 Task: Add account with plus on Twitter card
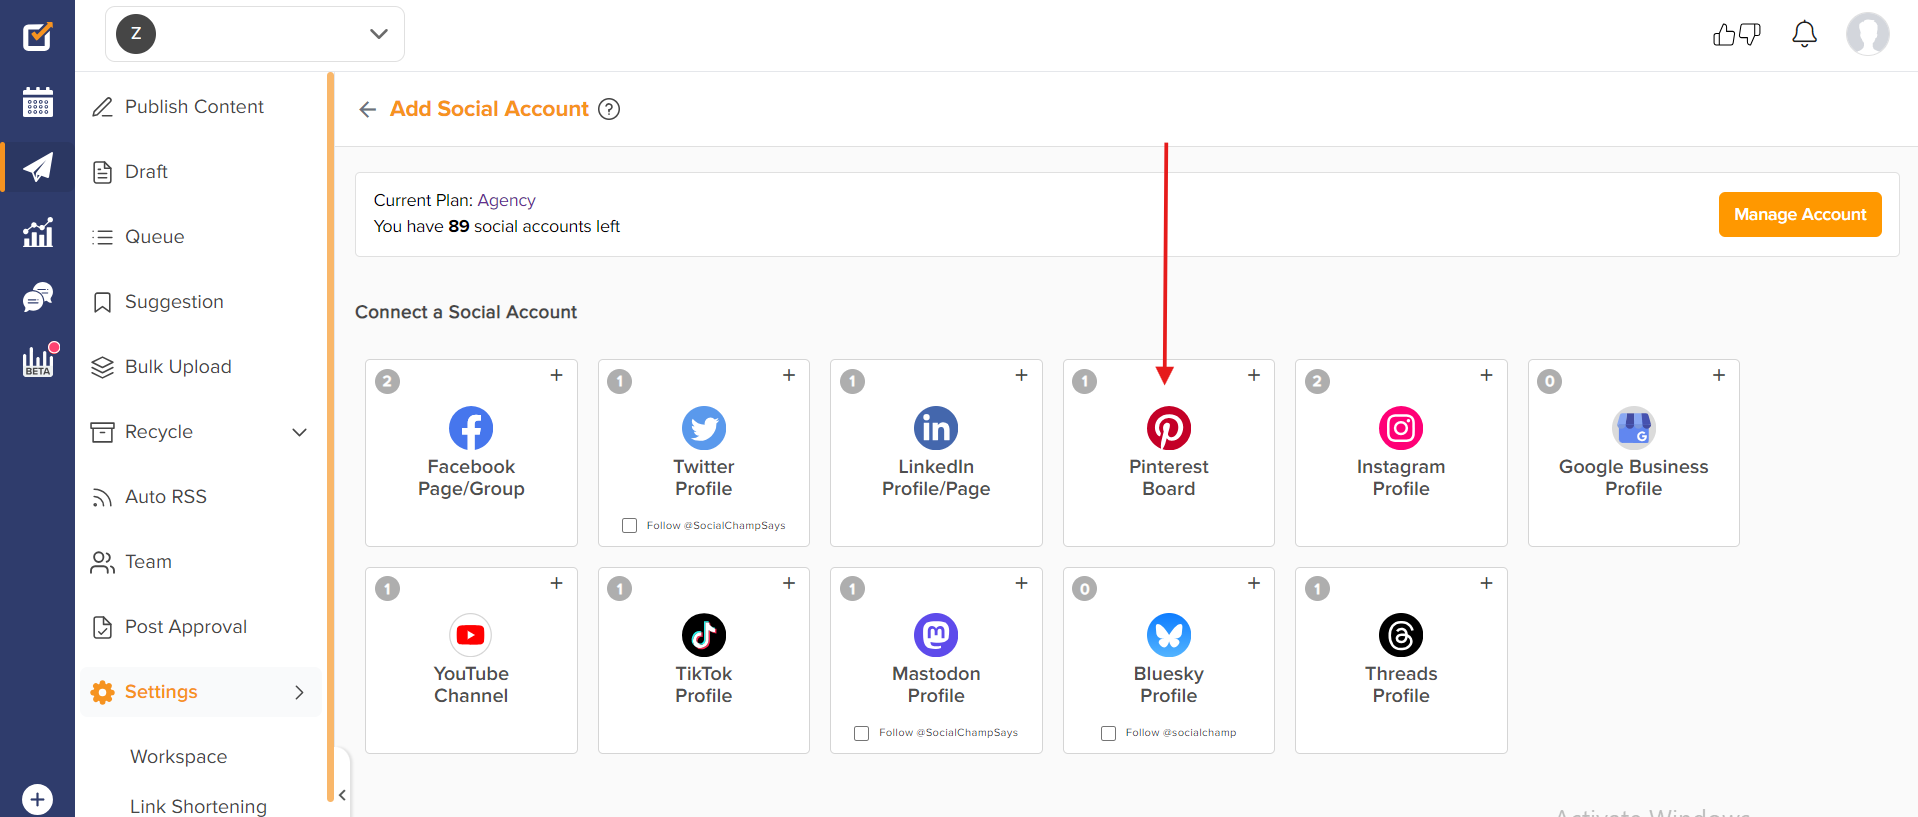point(789,375)
